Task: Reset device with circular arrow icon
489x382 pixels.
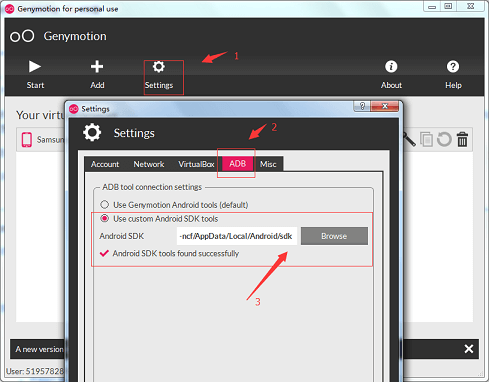Action: (444, 139)
